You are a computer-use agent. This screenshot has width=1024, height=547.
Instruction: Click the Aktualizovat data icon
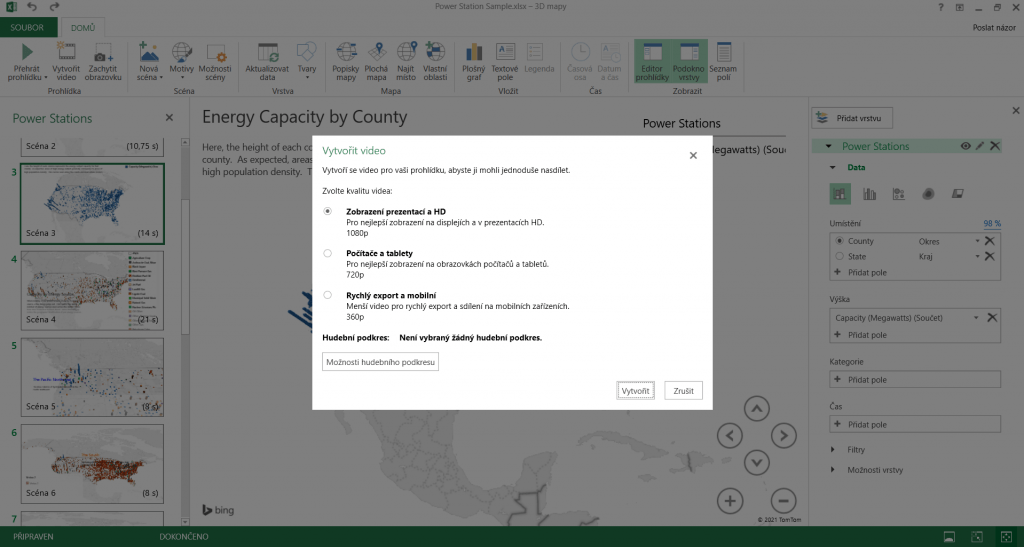[267, 53]
